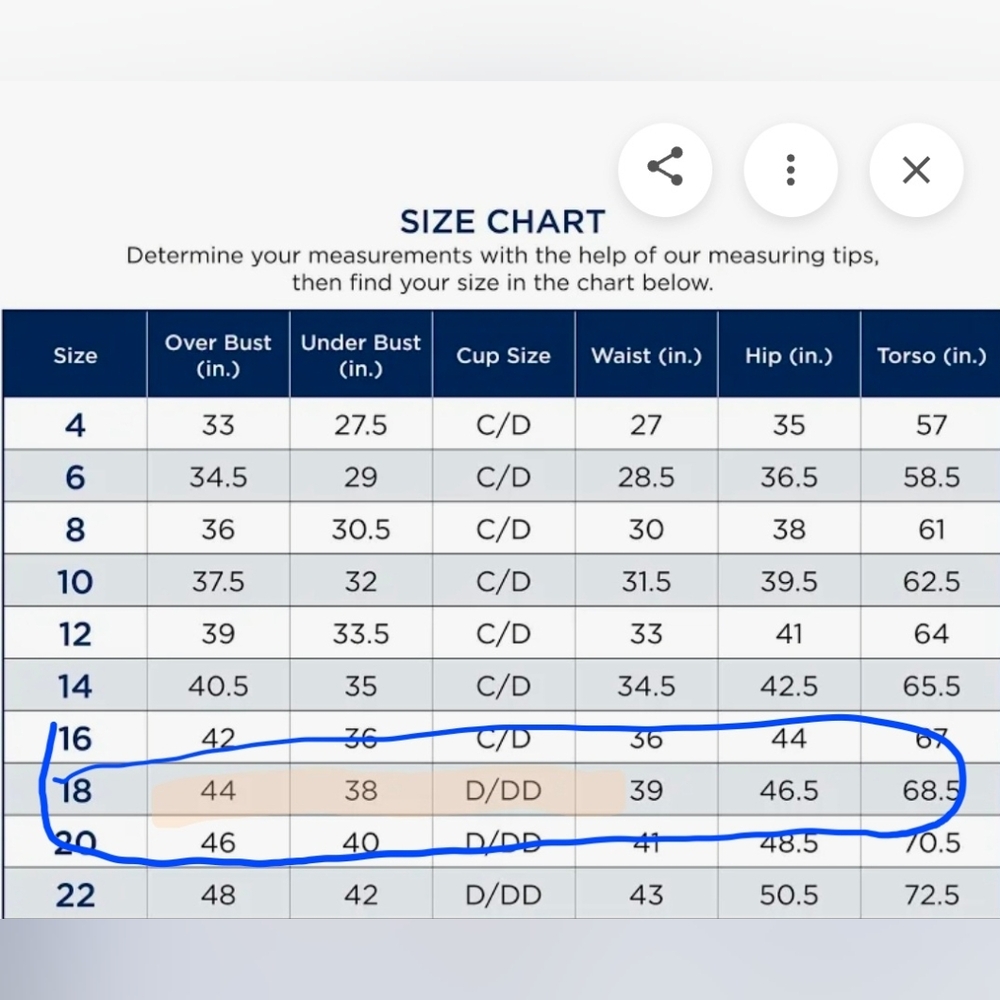Click the SIZE CHART title
This screenshot has width=1000, height=1000.
click(502, 221)
